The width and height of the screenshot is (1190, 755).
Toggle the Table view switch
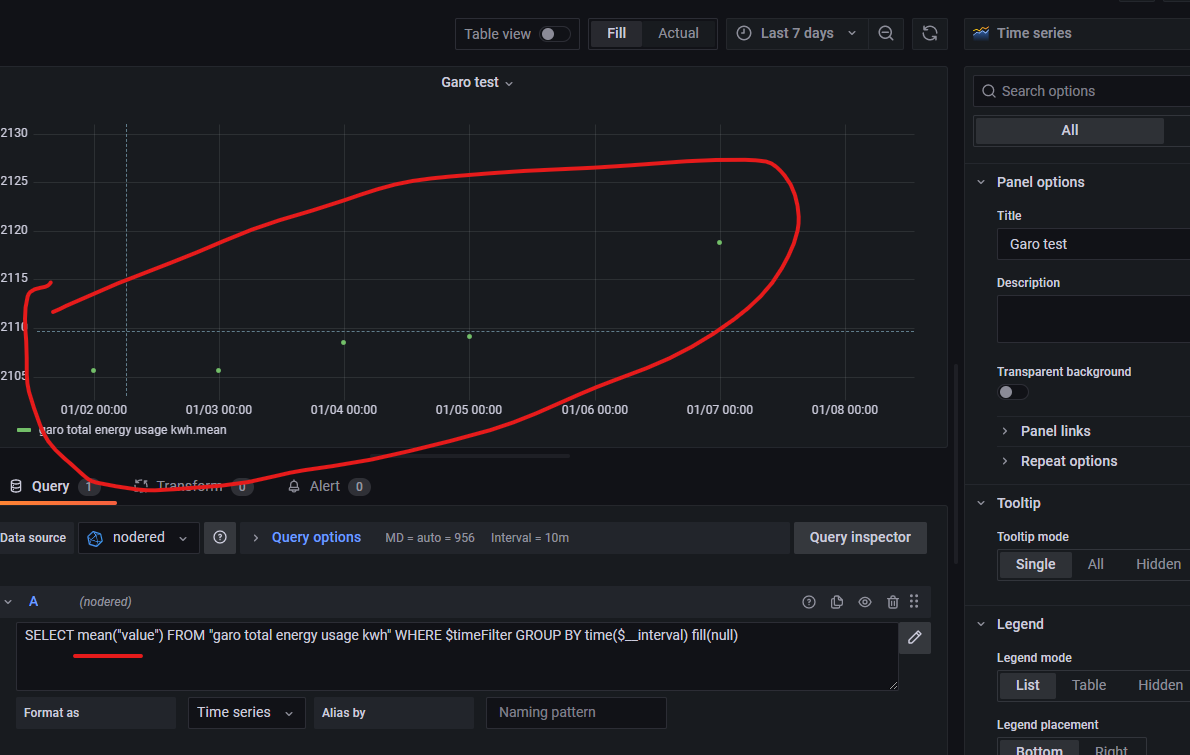click(554, 34)
